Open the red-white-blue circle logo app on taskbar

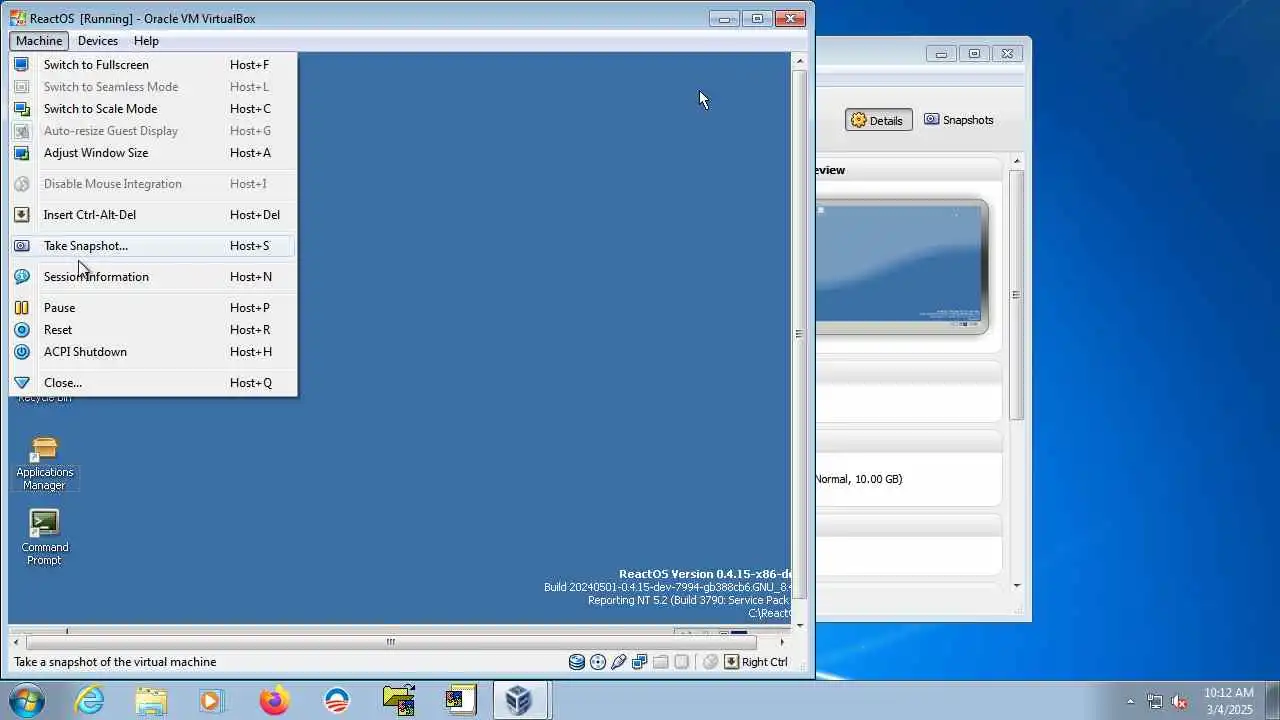(337, 700)
